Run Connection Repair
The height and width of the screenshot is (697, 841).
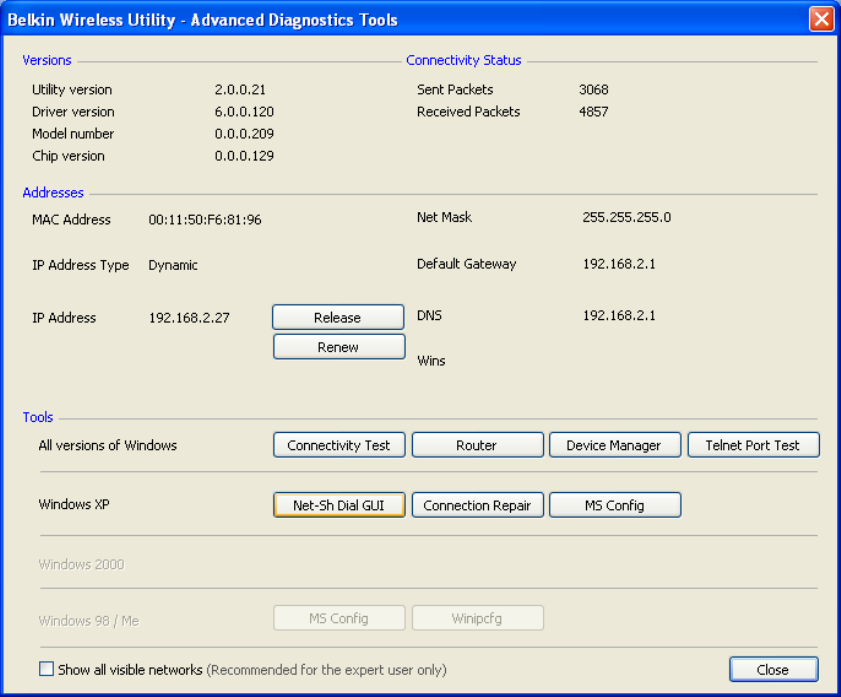click(477, 505)
